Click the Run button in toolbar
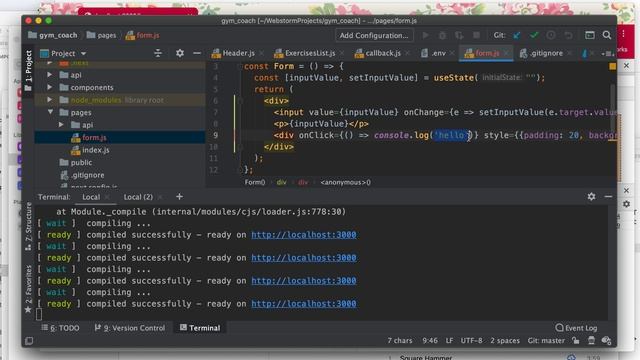 click(425, 36)
